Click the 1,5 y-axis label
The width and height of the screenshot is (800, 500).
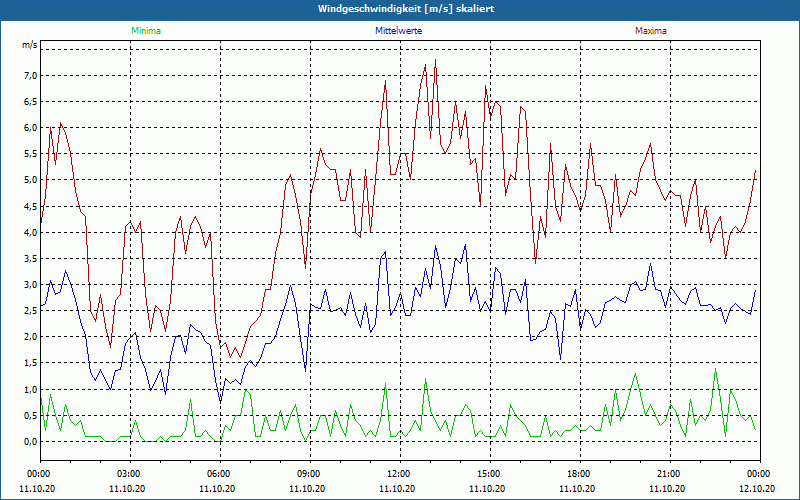pos(30,363)
